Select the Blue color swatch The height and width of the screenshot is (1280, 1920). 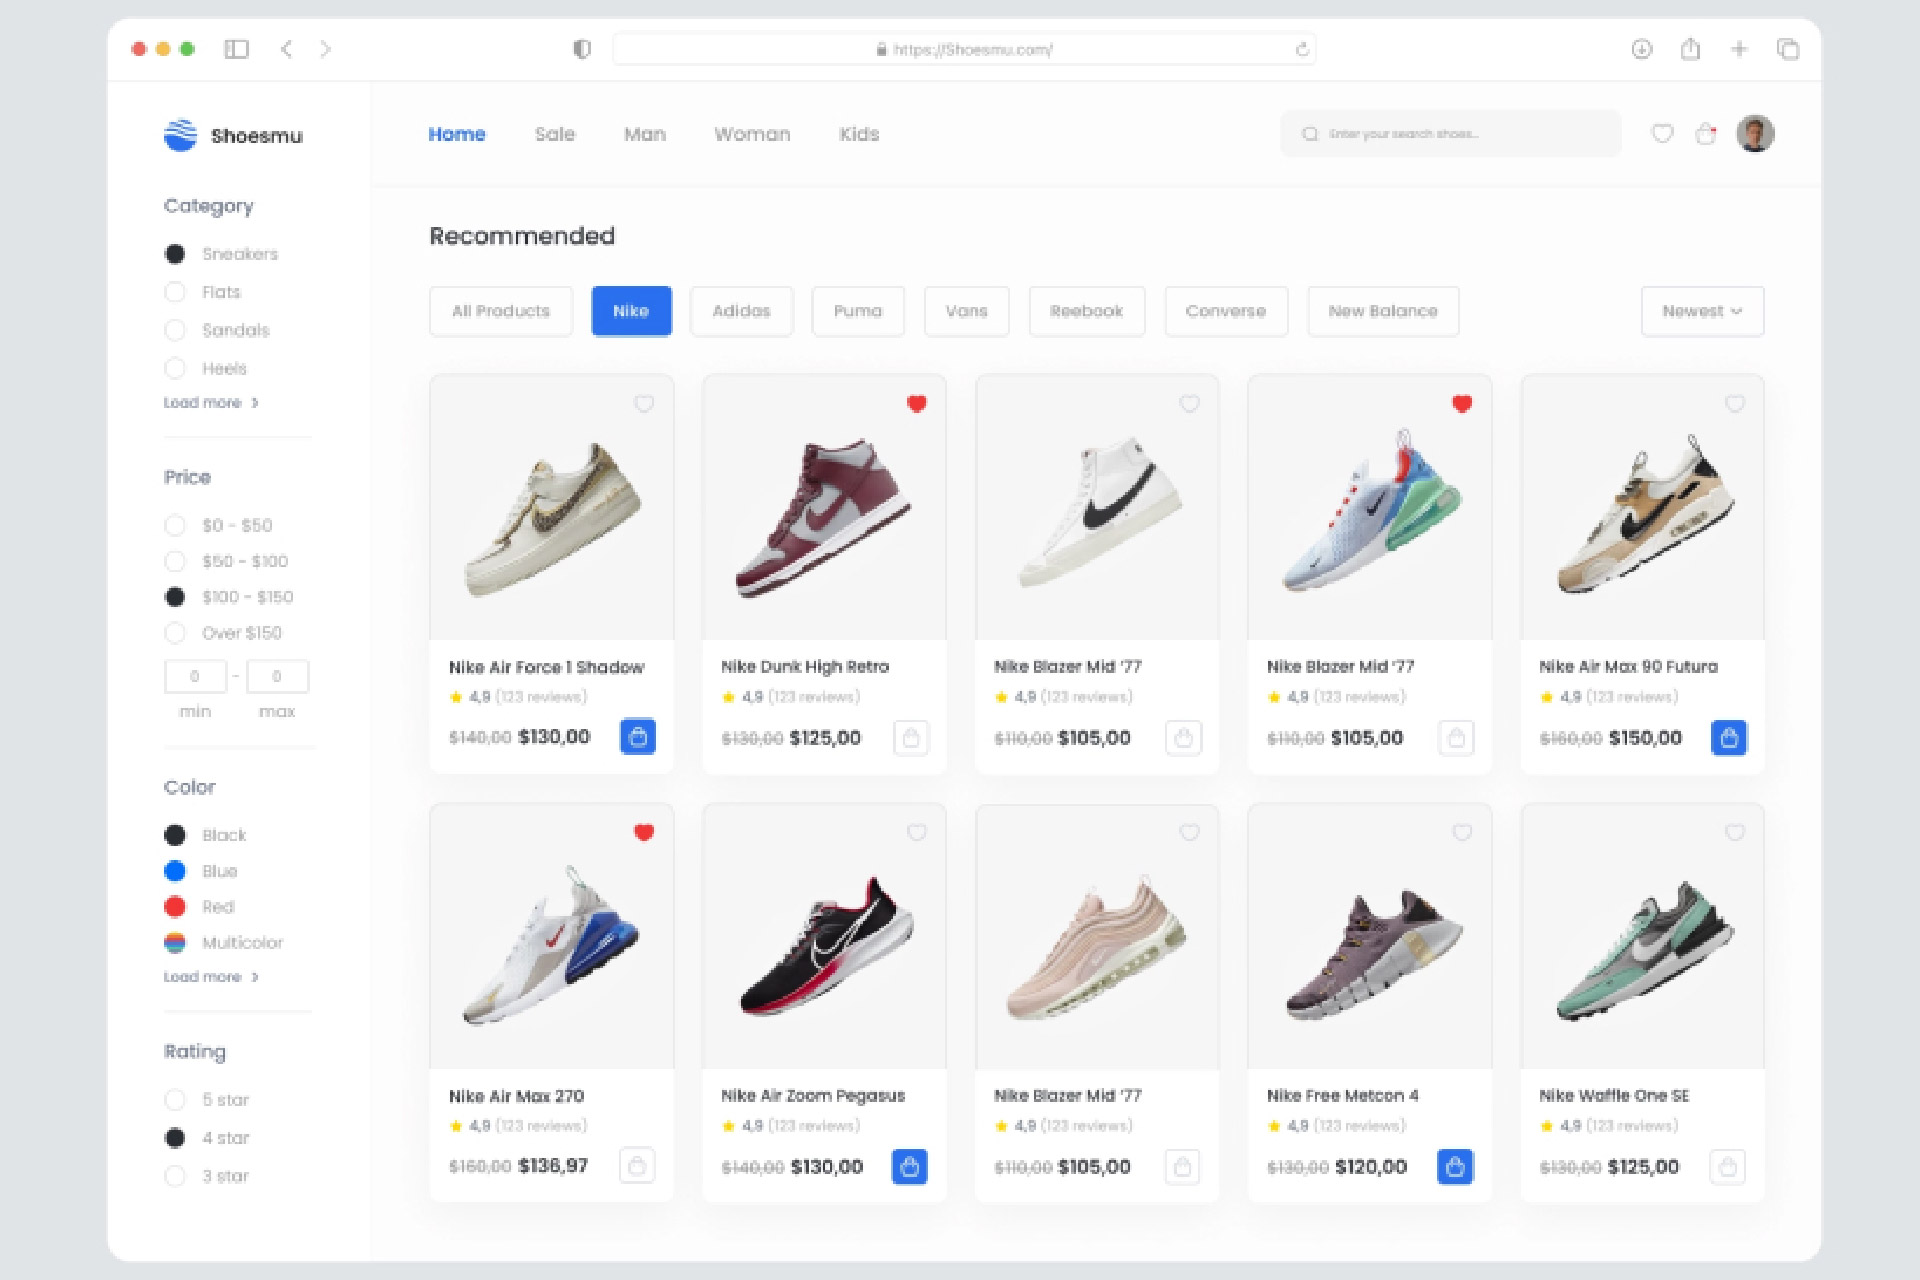(175, 871)
